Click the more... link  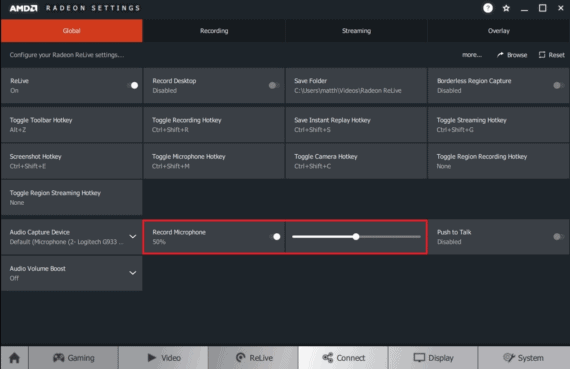tap(472, 55)
